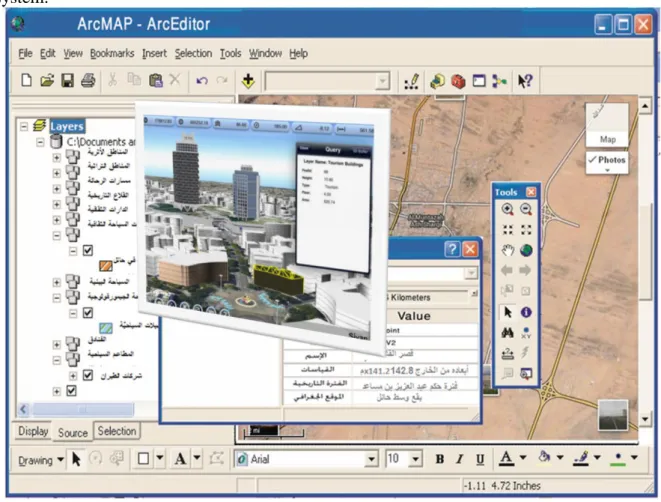
Task: Click the street photo thumbnail on map
Action: tap(613, 415)
